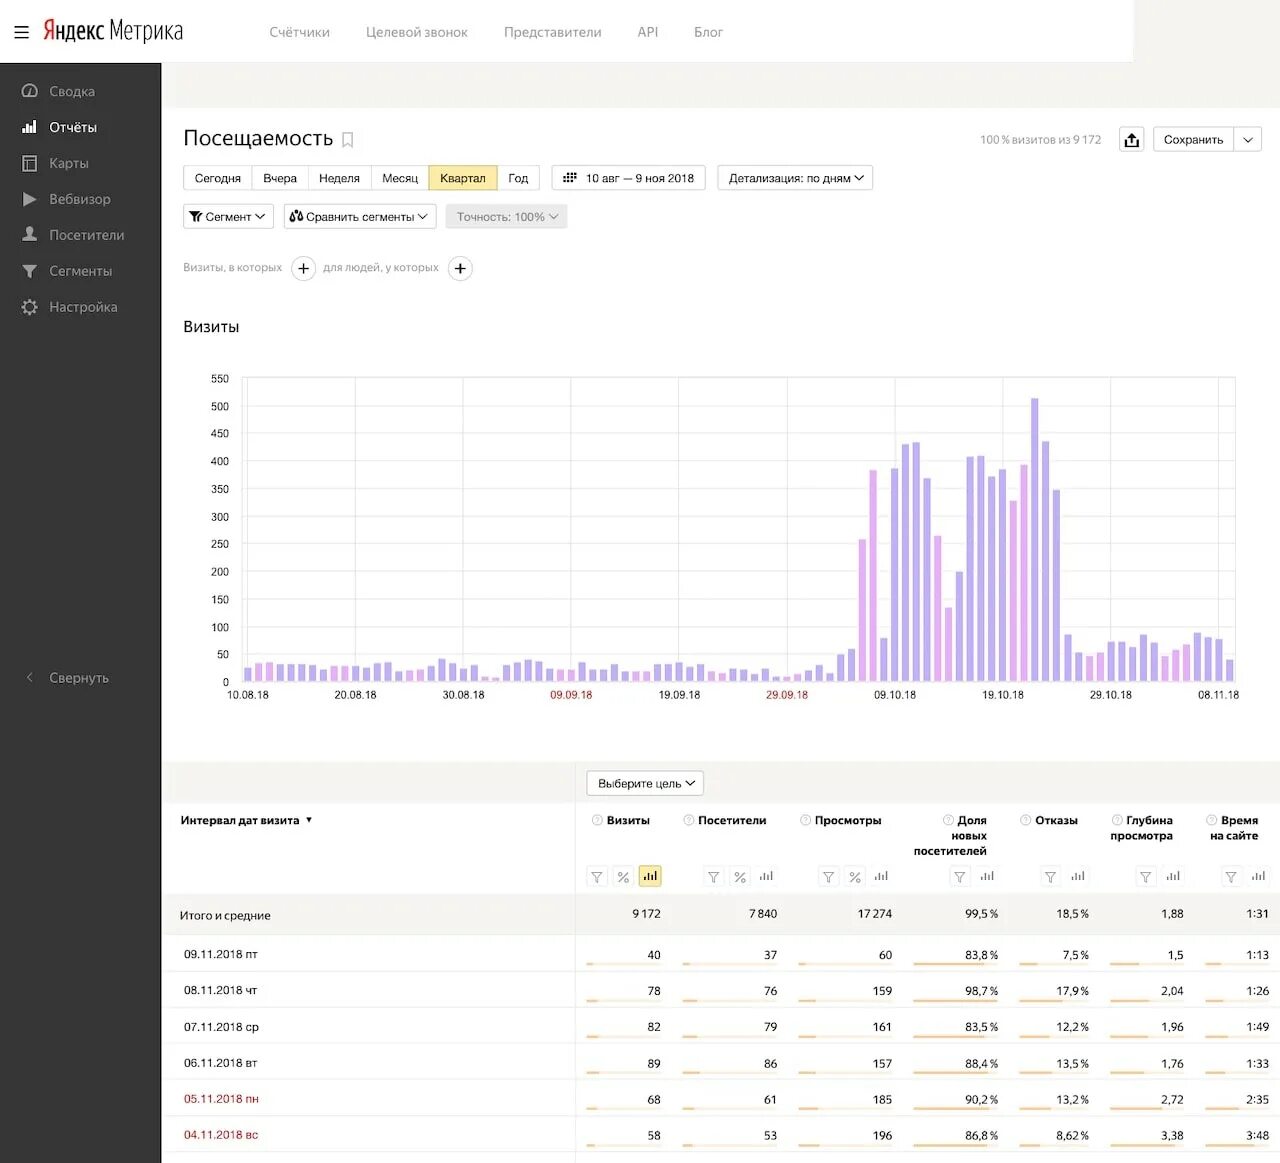The width and height of the screenshot is (1280, 1163).
Task: Open the hamburger menu beside the Yandex Metrica logo
Action: tap(21, 32)
